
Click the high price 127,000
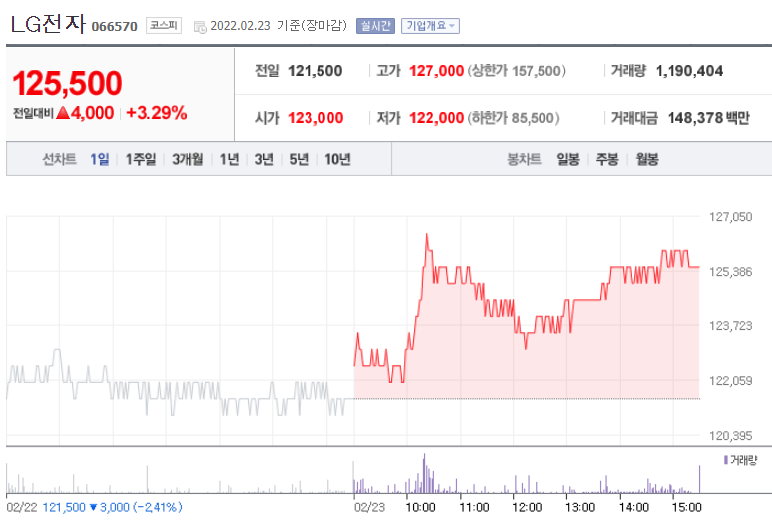point(437,71)
